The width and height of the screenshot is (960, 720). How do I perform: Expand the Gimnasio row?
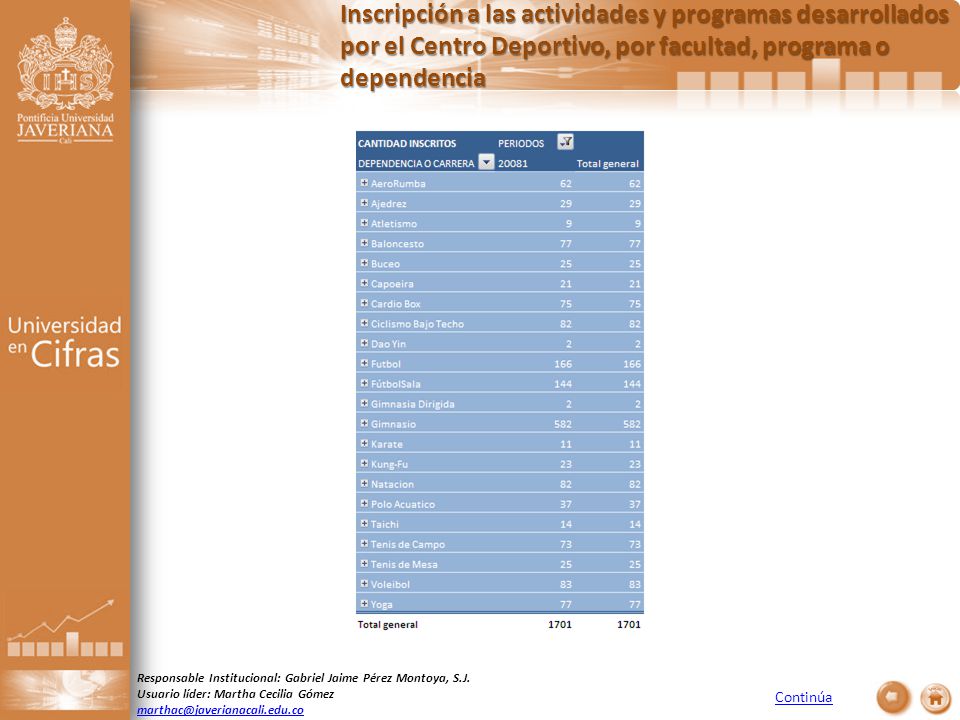click(x=364, y=423)
